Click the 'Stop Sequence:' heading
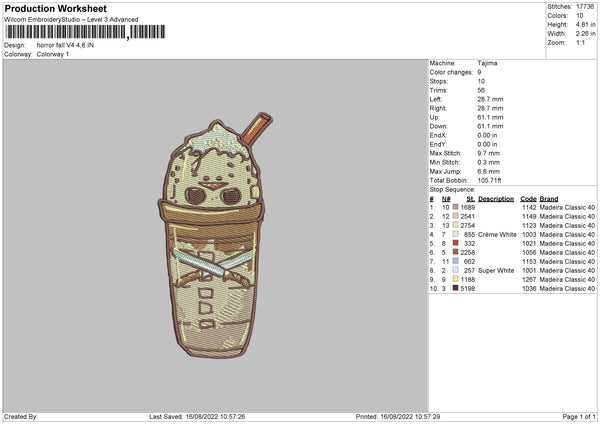Screen dimensions: 600x424 click(452, 190)
